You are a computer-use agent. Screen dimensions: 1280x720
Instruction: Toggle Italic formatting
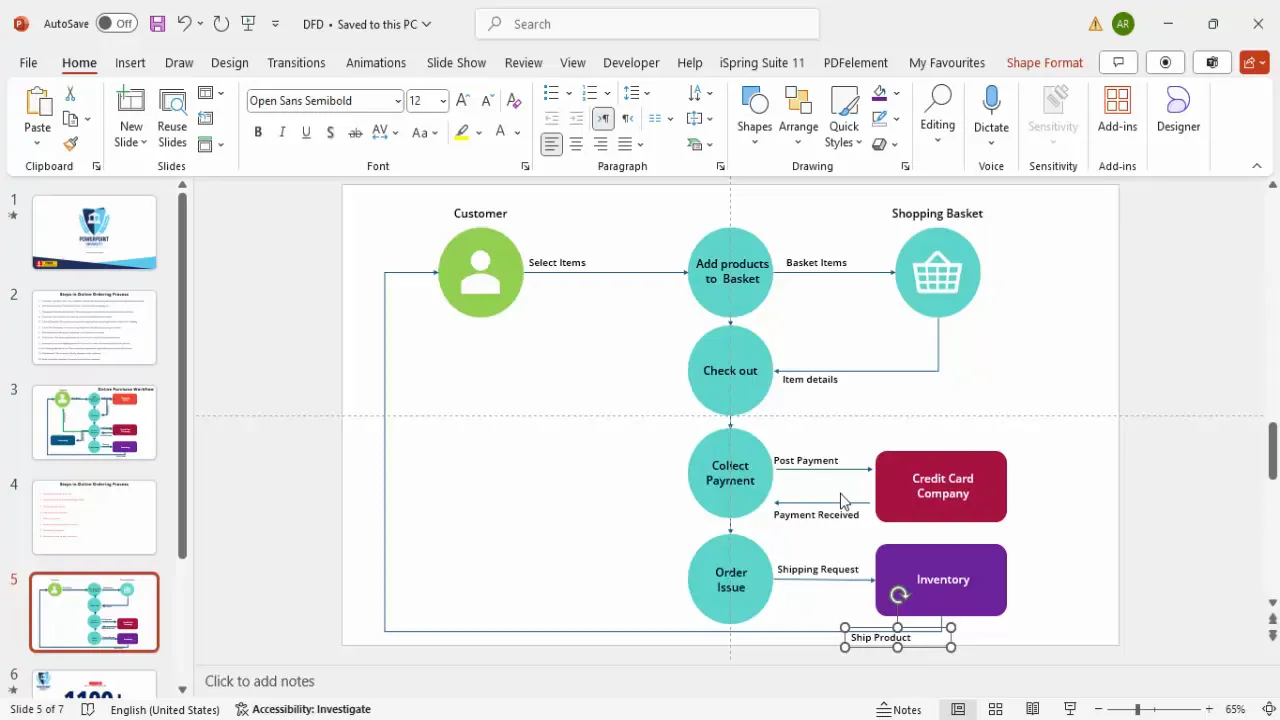(x=282, y=132)
